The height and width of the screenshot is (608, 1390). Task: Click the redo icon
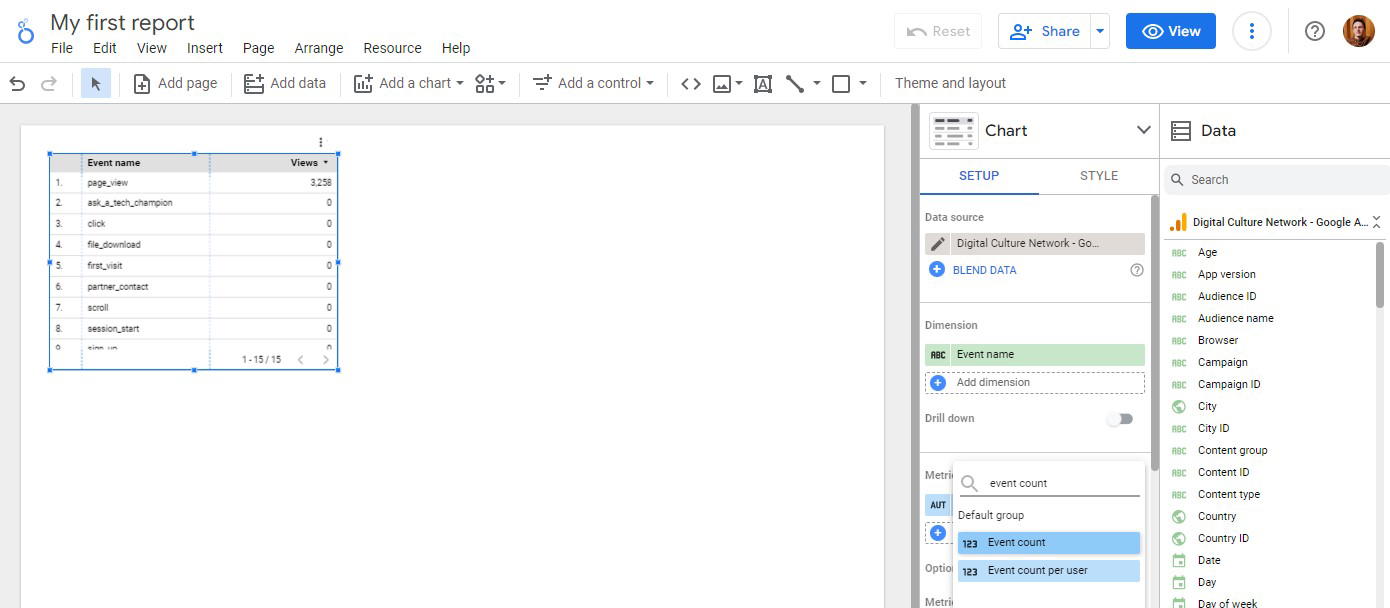click(47, 83)
